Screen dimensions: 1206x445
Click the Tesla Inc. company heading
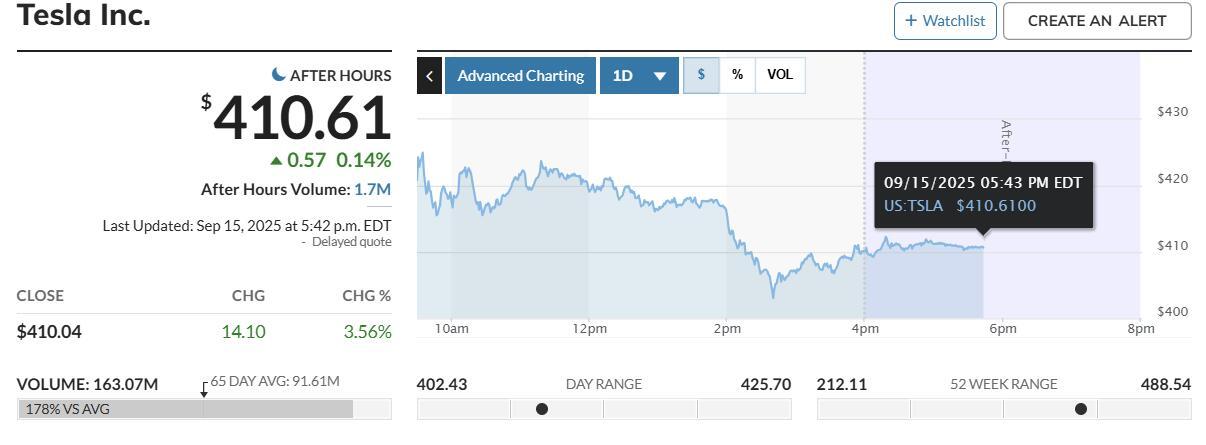(84, 16)
